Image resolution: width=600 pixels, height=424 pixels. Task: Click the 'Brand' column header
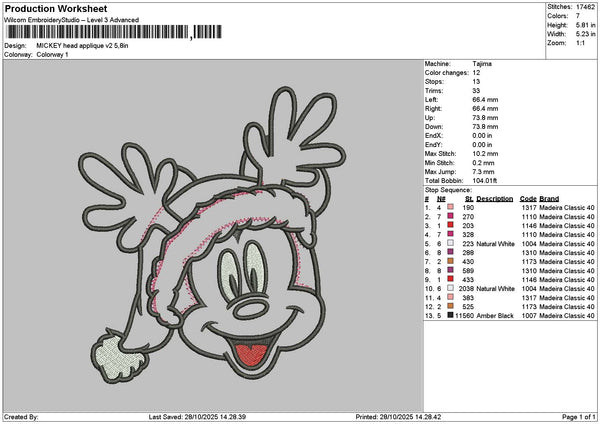[x=549, y=199]
